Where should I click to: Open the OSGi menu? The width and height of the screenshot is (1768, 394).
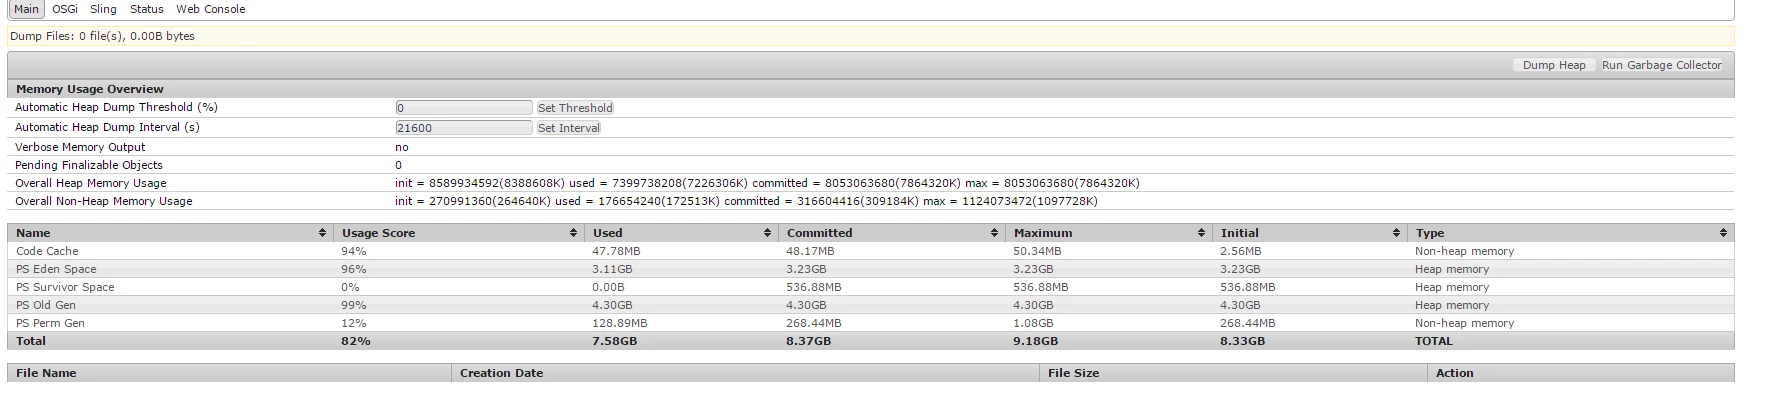click(x=65, y=9)
